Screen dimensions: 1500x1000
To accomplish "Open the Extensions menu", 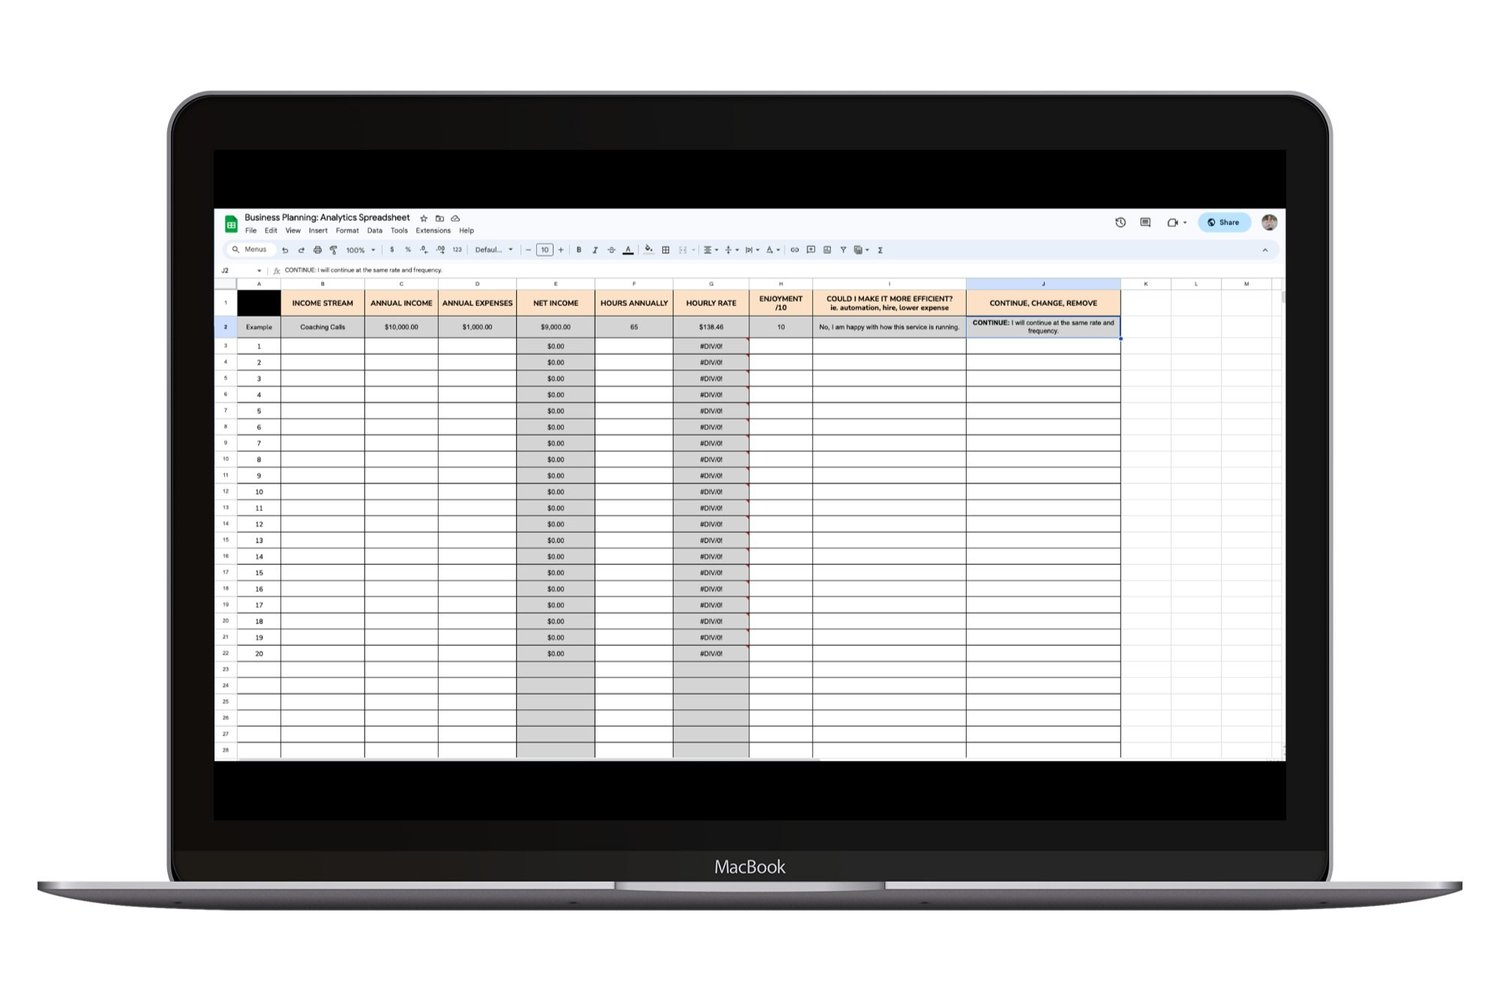I will pyautogui.click(x=433, y=230).
